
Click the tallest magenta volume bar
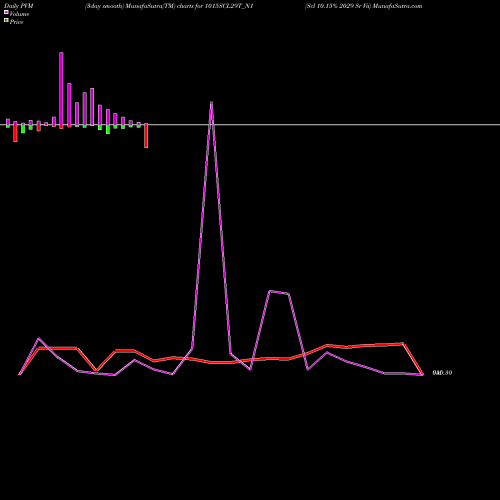(x=61, y=89)
